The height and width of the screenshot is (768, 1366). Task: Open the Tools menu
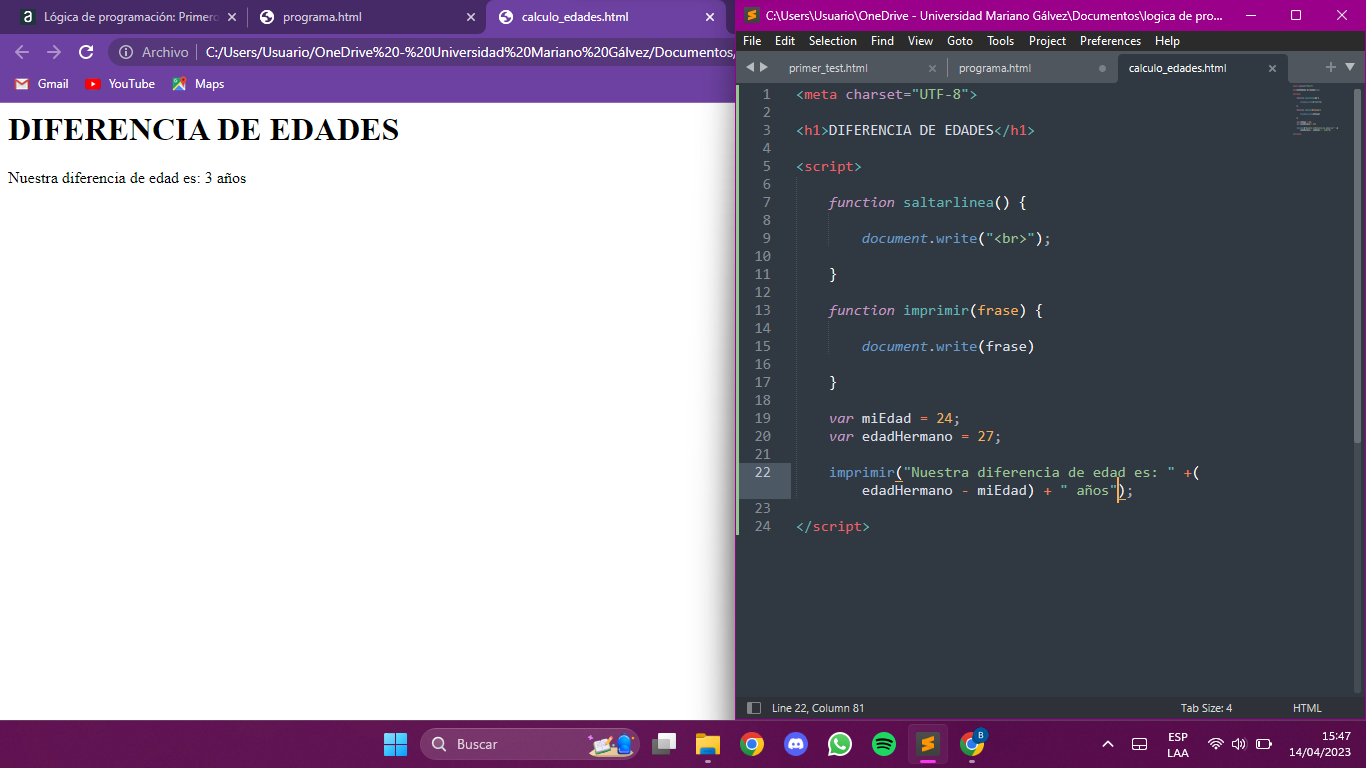[x=1000, y=41]
